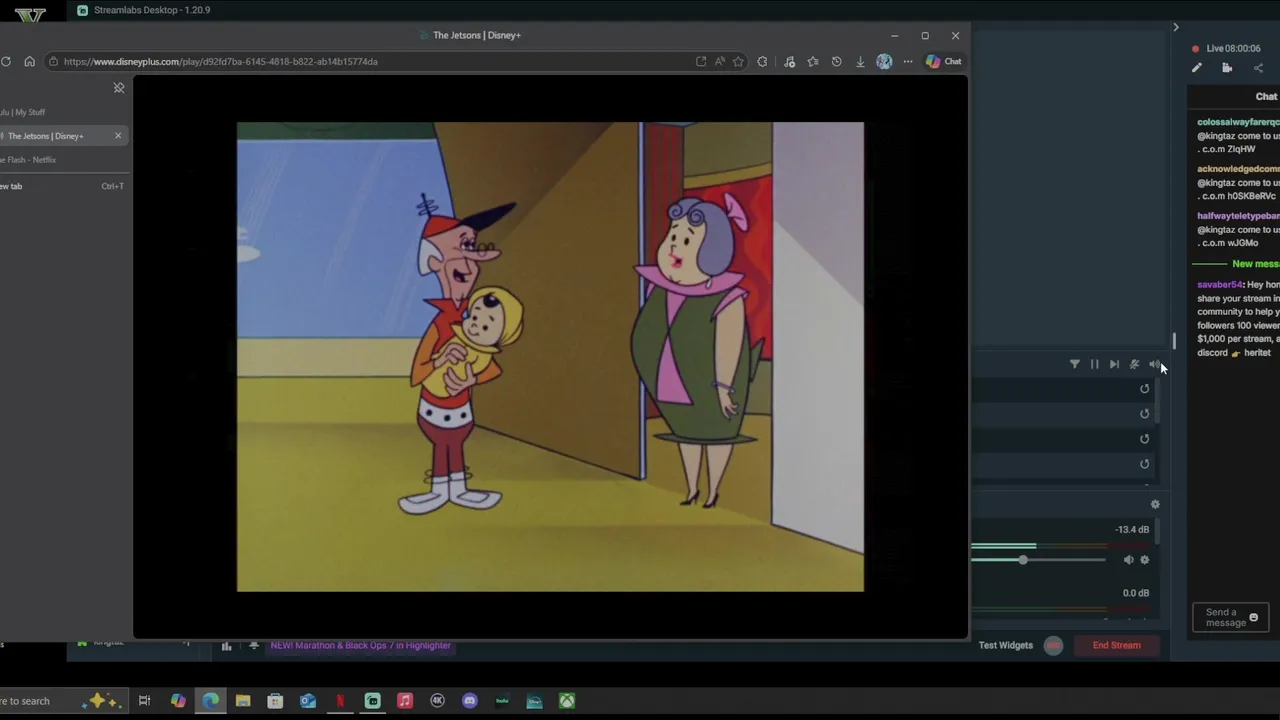
Task: Click reload icon on third source row
Action: tap(1145, 439)
